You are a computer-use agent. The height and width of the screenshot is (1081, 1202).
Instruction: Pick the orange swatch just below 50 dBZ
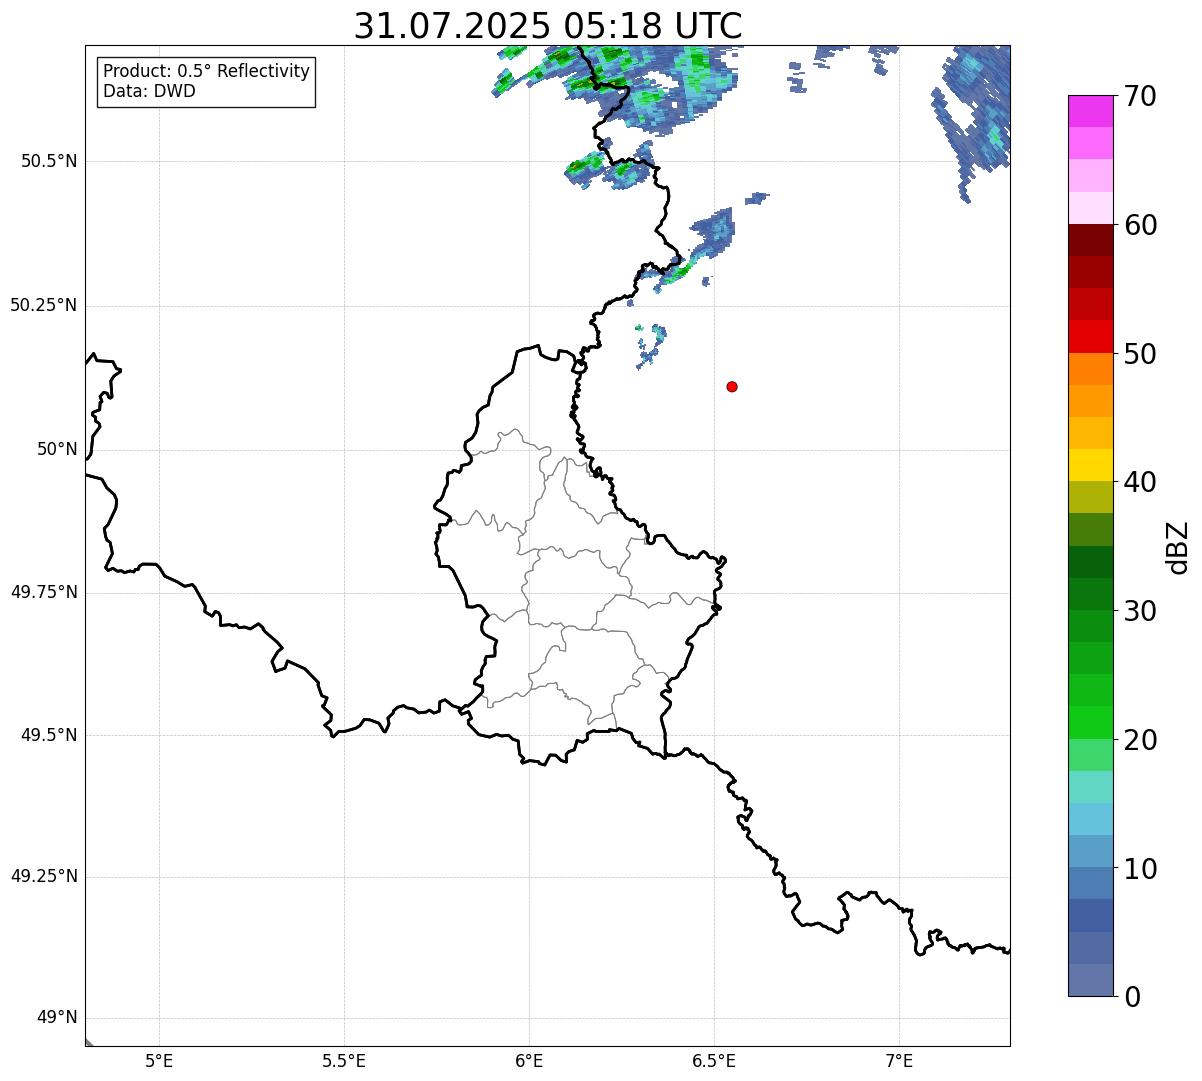coord(1090,370)
